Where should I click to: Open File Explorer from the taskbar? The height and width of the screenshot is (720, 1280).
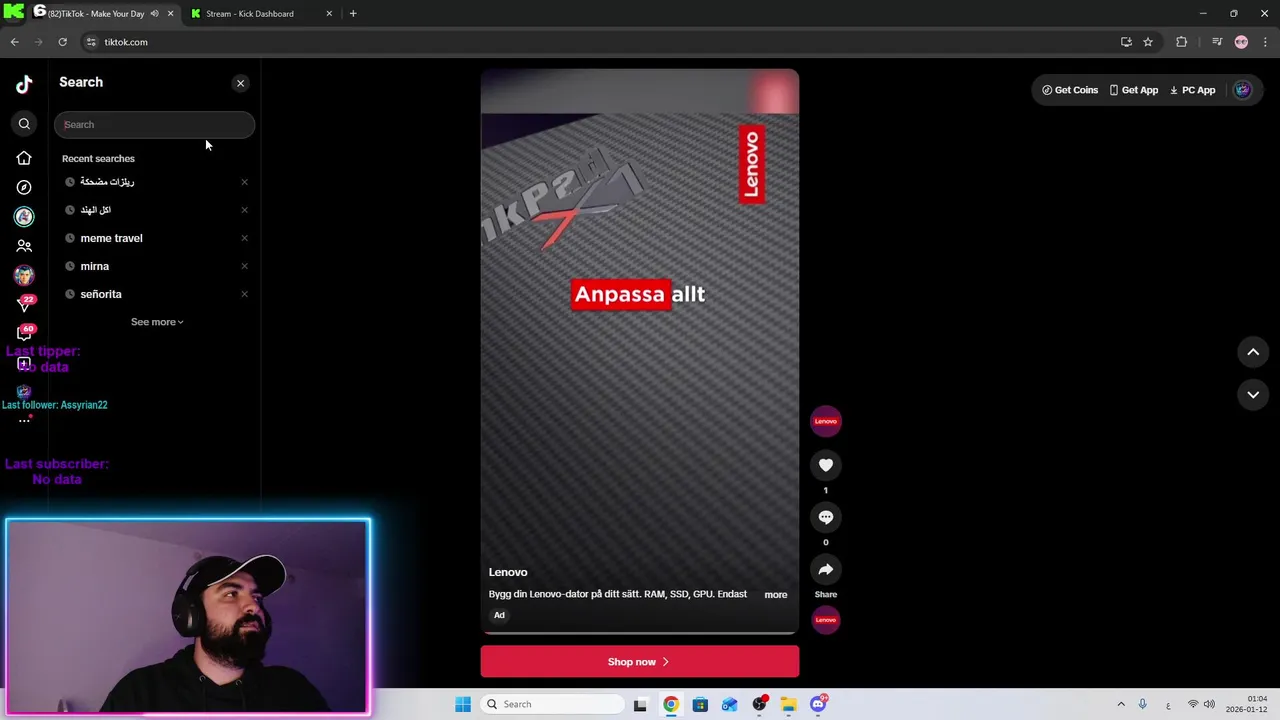click(788, 704)
